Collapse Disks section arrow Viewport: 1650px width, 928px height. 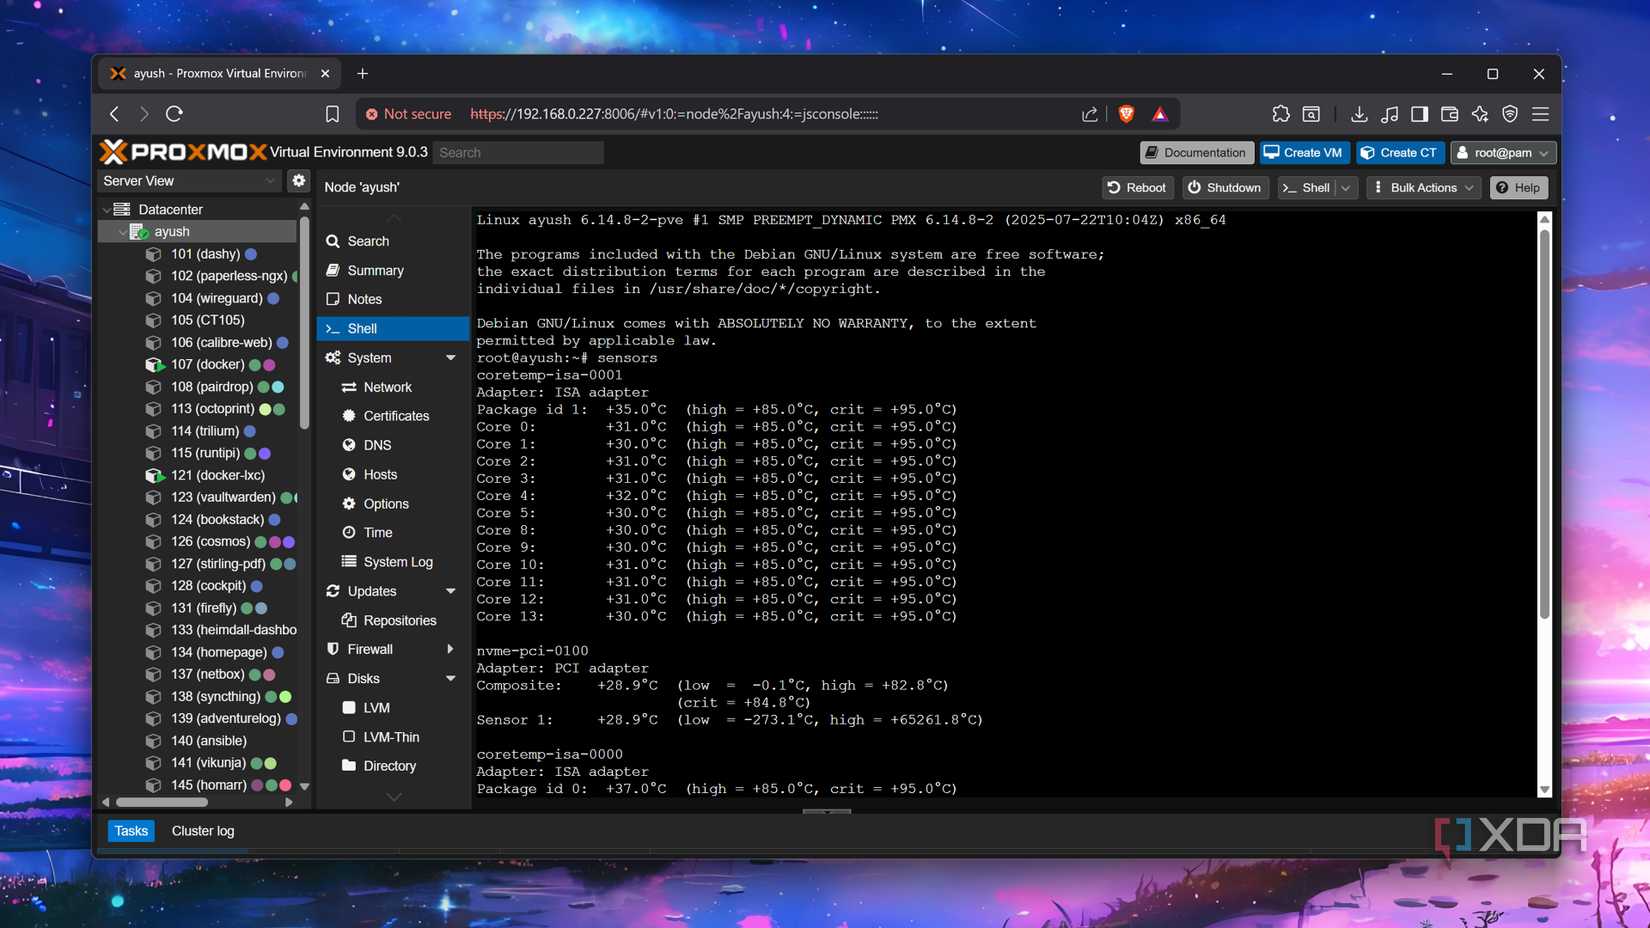[450, 678]
